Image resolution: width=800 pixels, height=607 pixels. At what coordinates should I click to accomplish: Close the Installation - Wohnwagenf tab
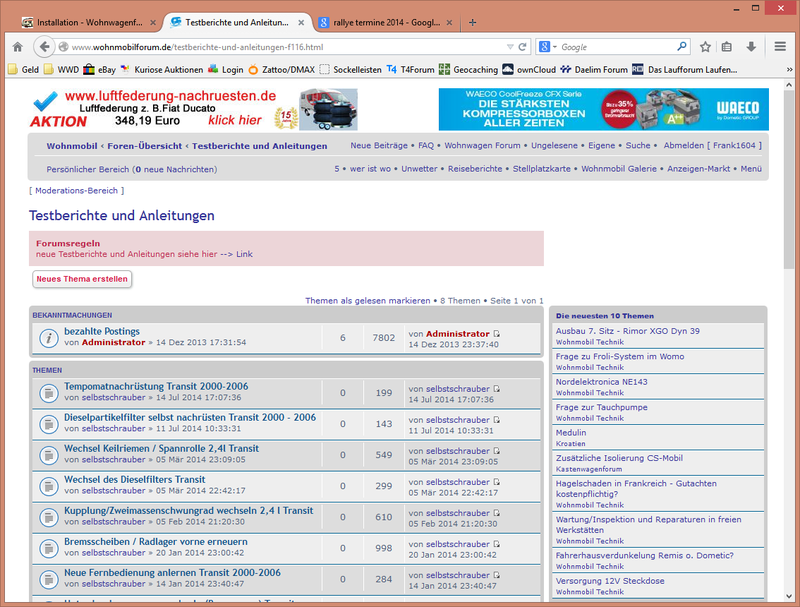[153, 22]
